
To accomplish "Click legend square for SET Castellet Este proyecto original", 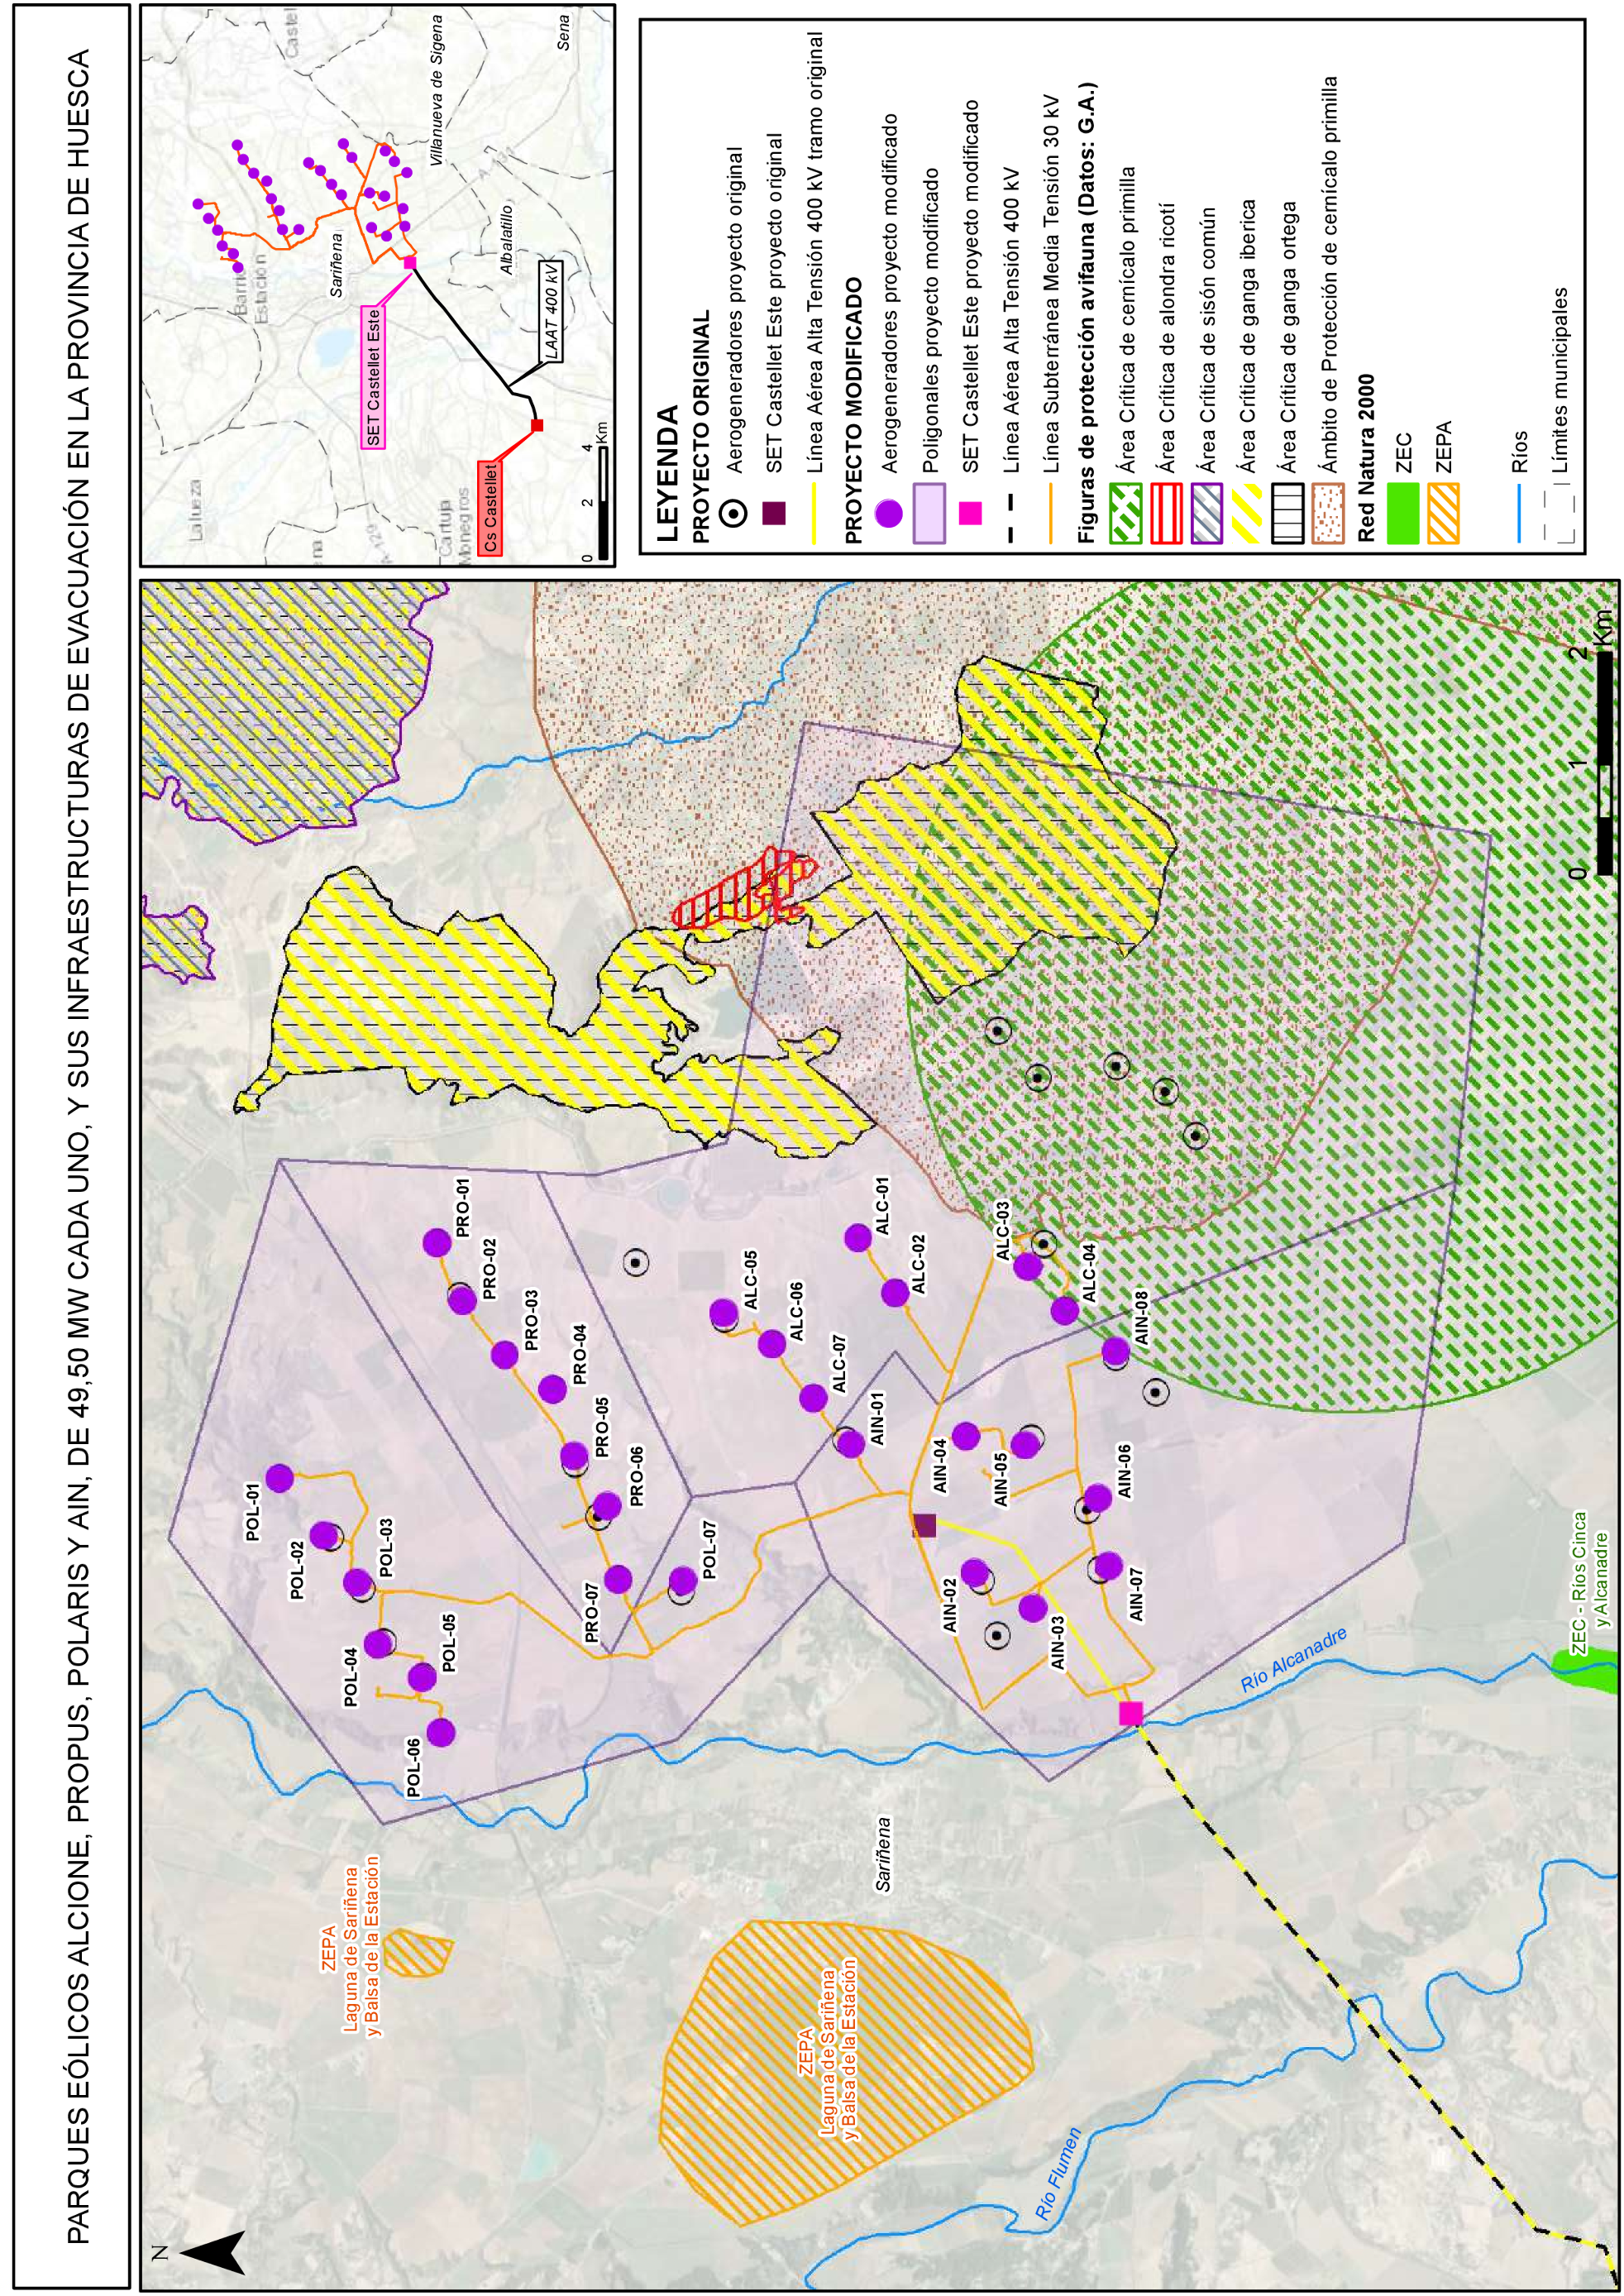I will [775, 514].
